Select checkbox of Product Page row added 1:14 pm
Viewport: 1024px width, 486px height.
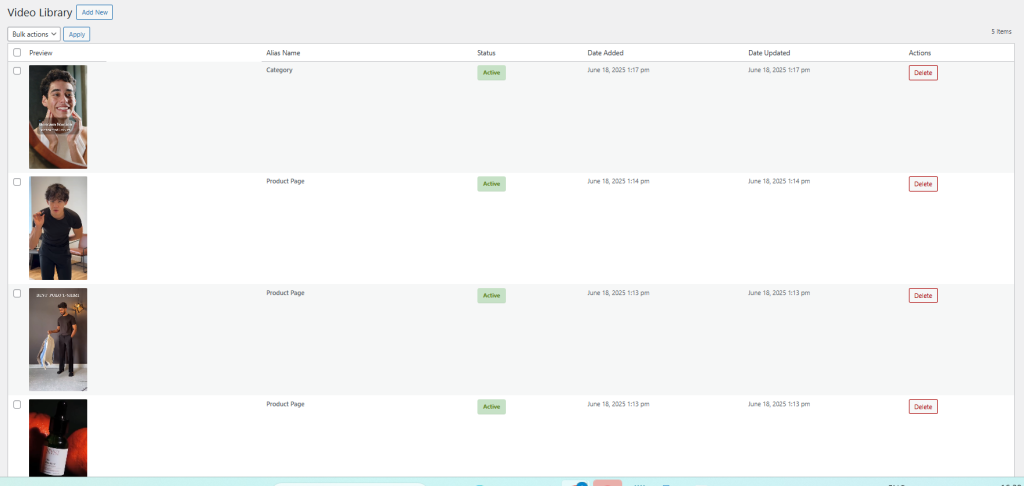pyautogui.click(x=17, y=182)
